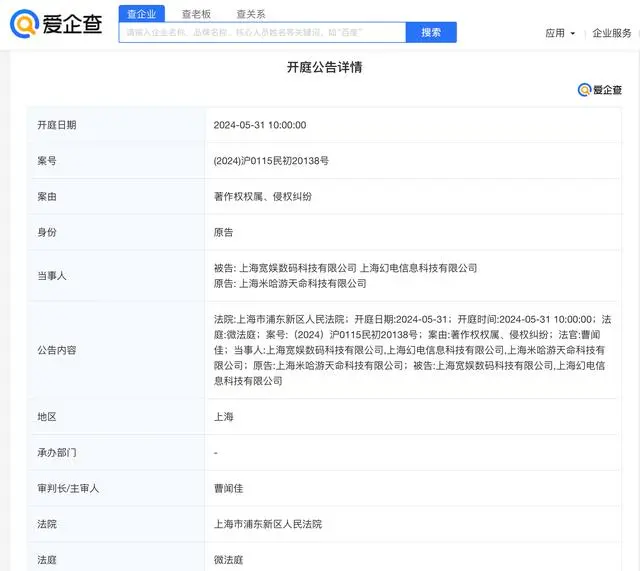Expand the 应用 dropdown menu
This screenshot has width=640, height=571.
tap(558, 33)
